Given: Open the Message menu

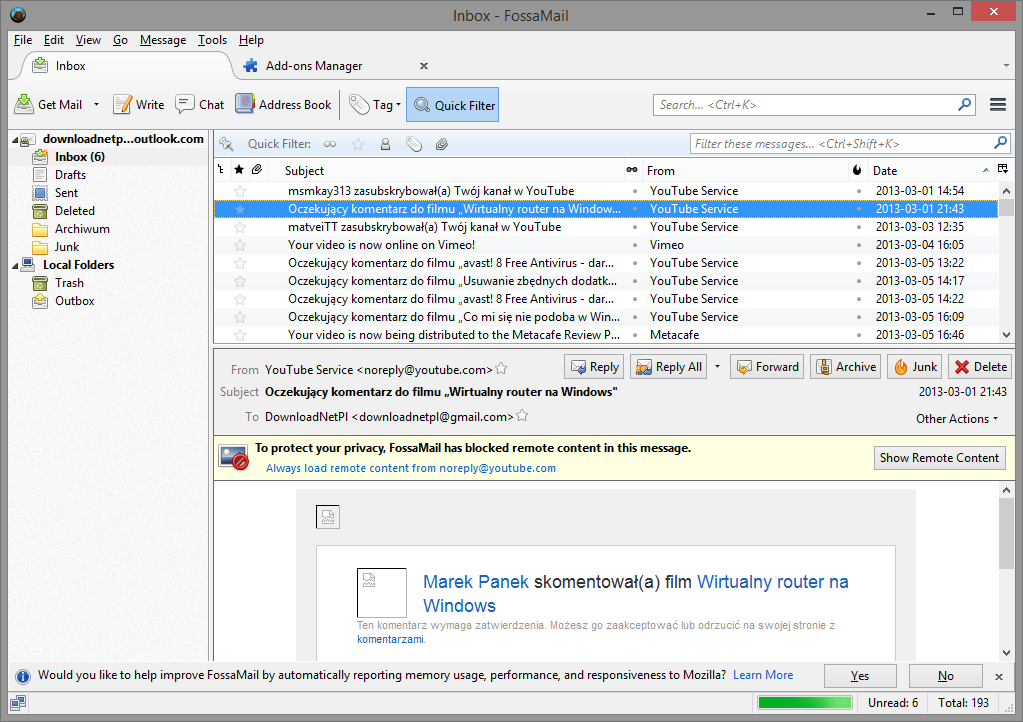Looking at the screenshot, I should click(x=162, y=40).
